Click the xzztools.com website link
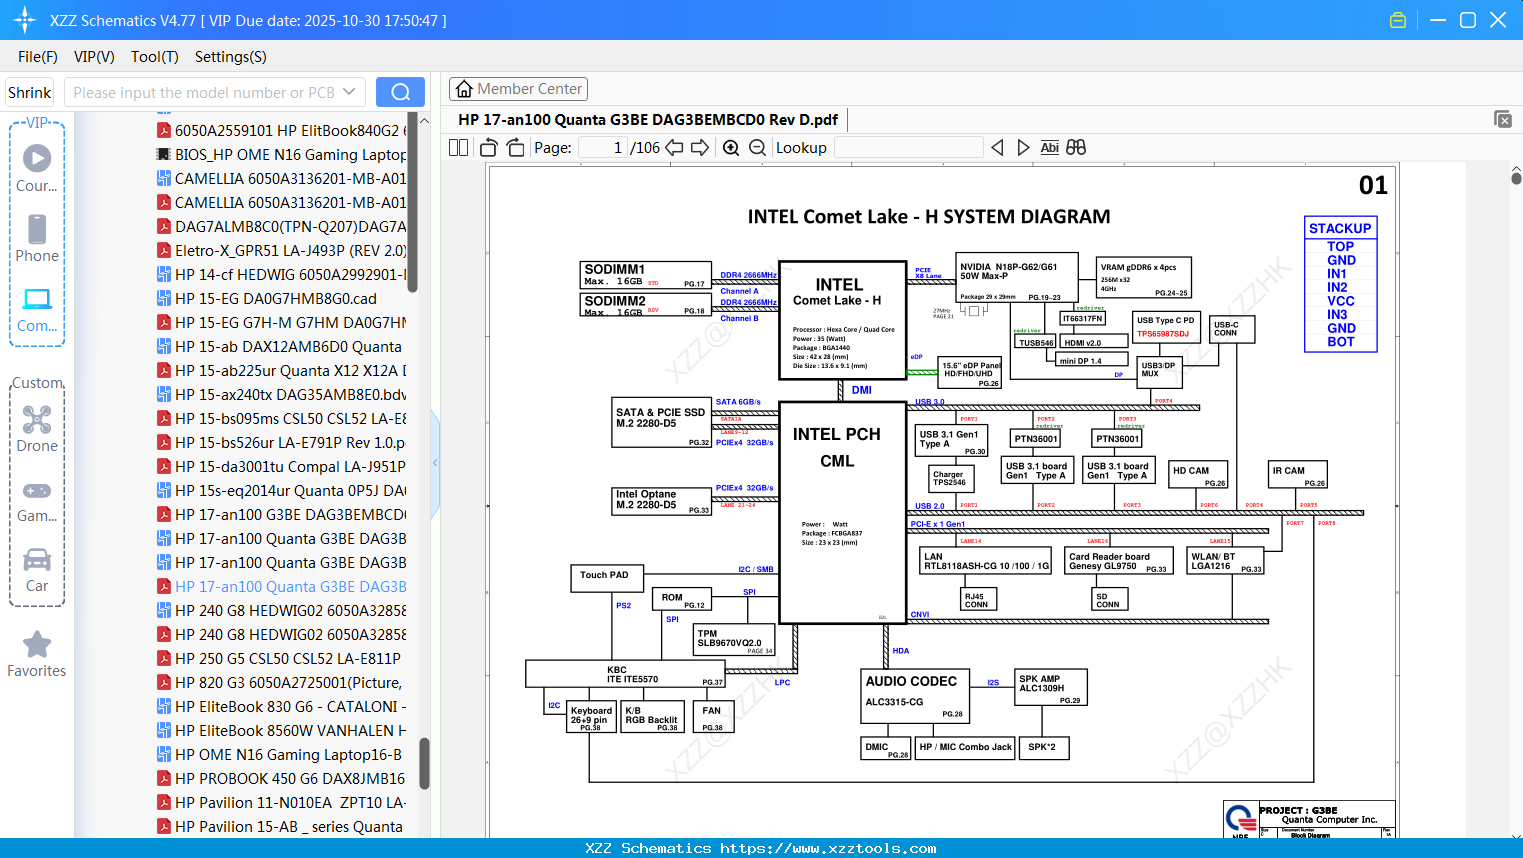 tap(828, 848)
